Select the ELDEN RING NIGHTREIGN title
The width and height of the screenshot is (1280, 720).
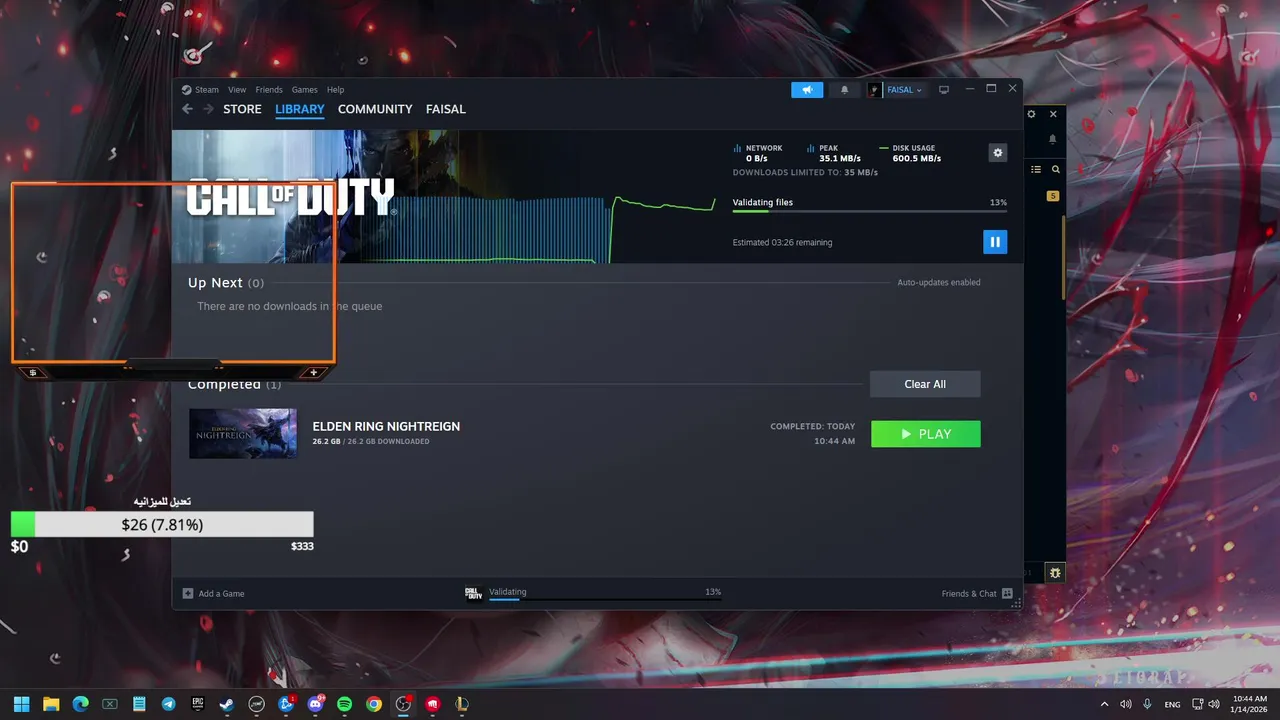click(386, 426)
